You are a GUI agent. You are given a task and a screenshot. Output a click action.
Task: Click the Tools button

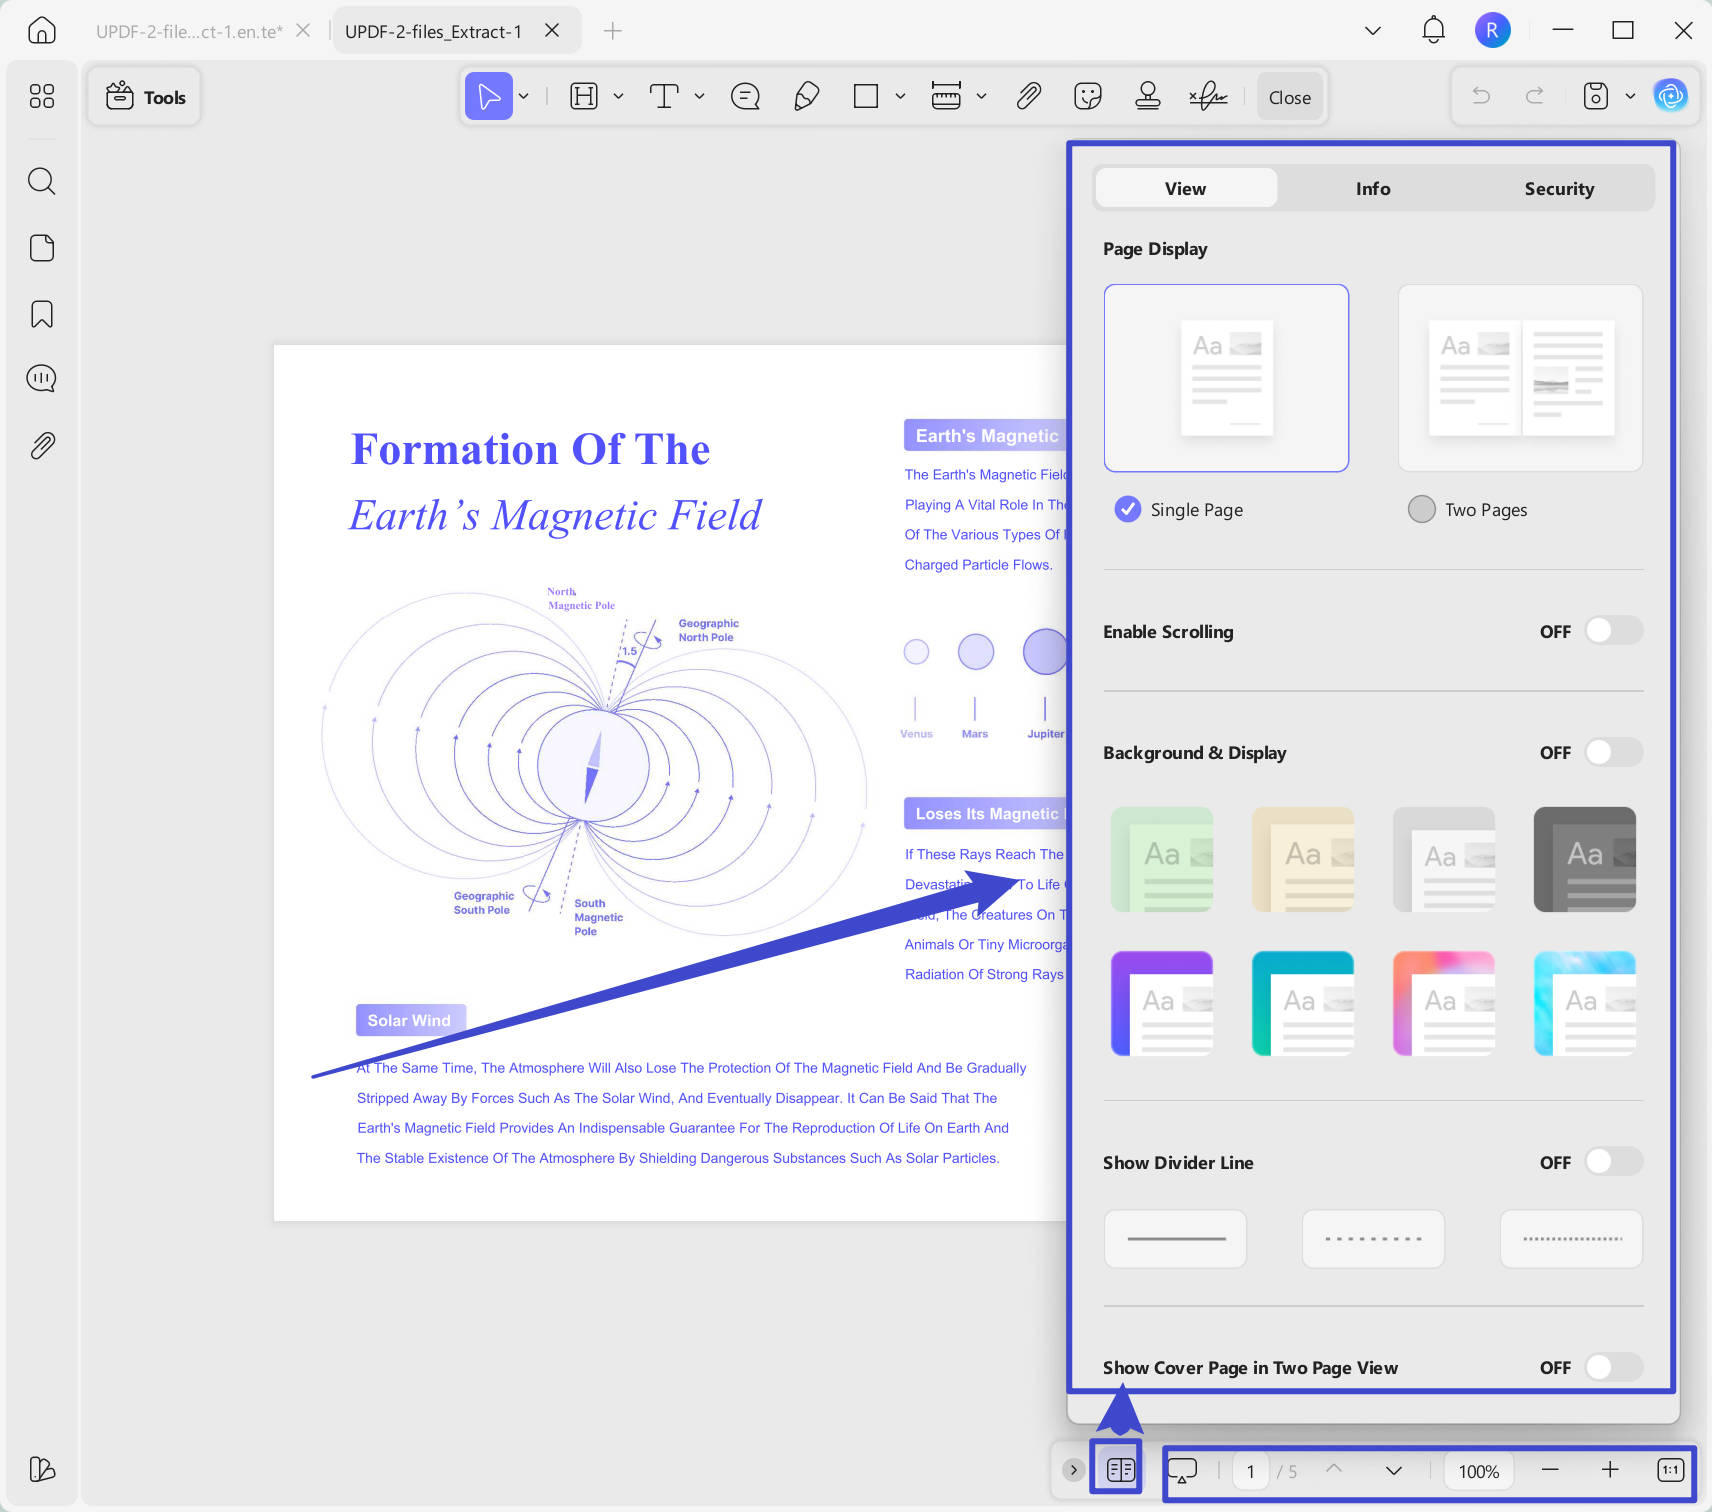145,97
